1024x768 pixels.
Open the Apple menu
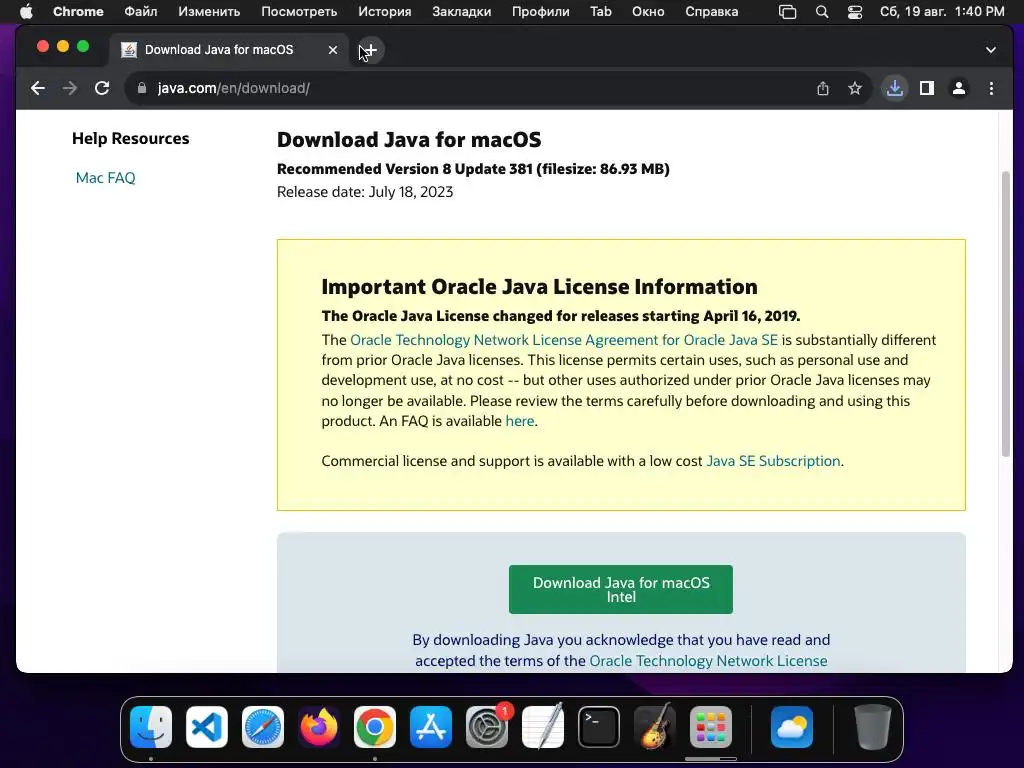(25, 12)
